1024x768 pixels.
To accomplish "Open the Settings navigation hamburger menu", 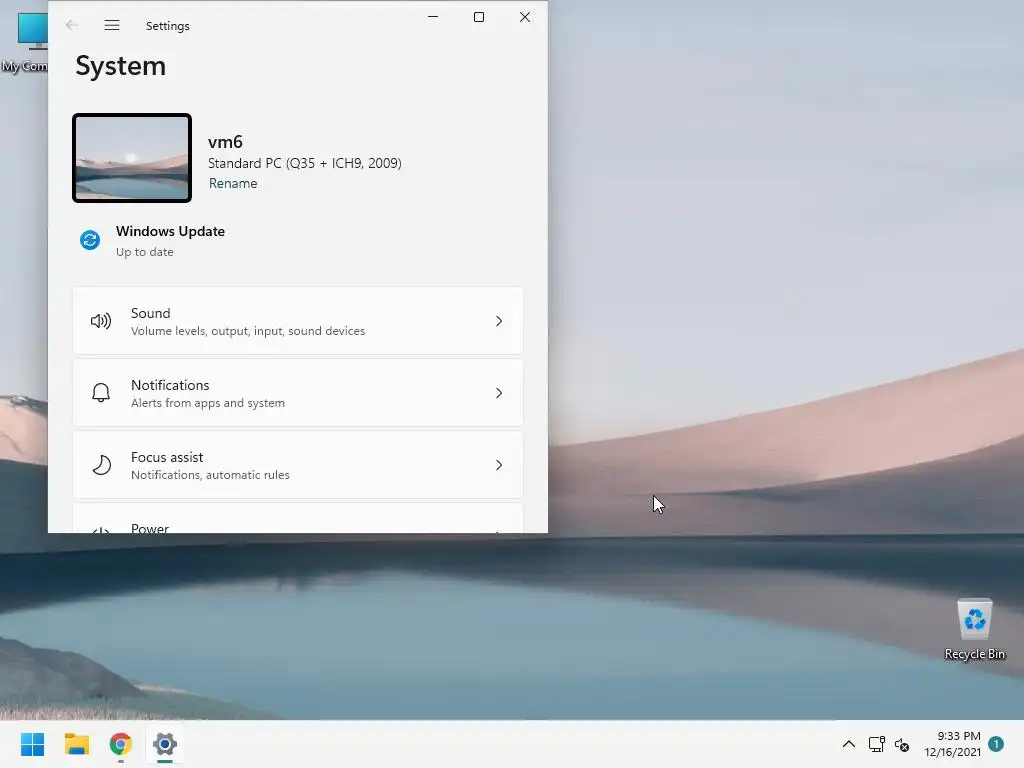I will 112,25.
